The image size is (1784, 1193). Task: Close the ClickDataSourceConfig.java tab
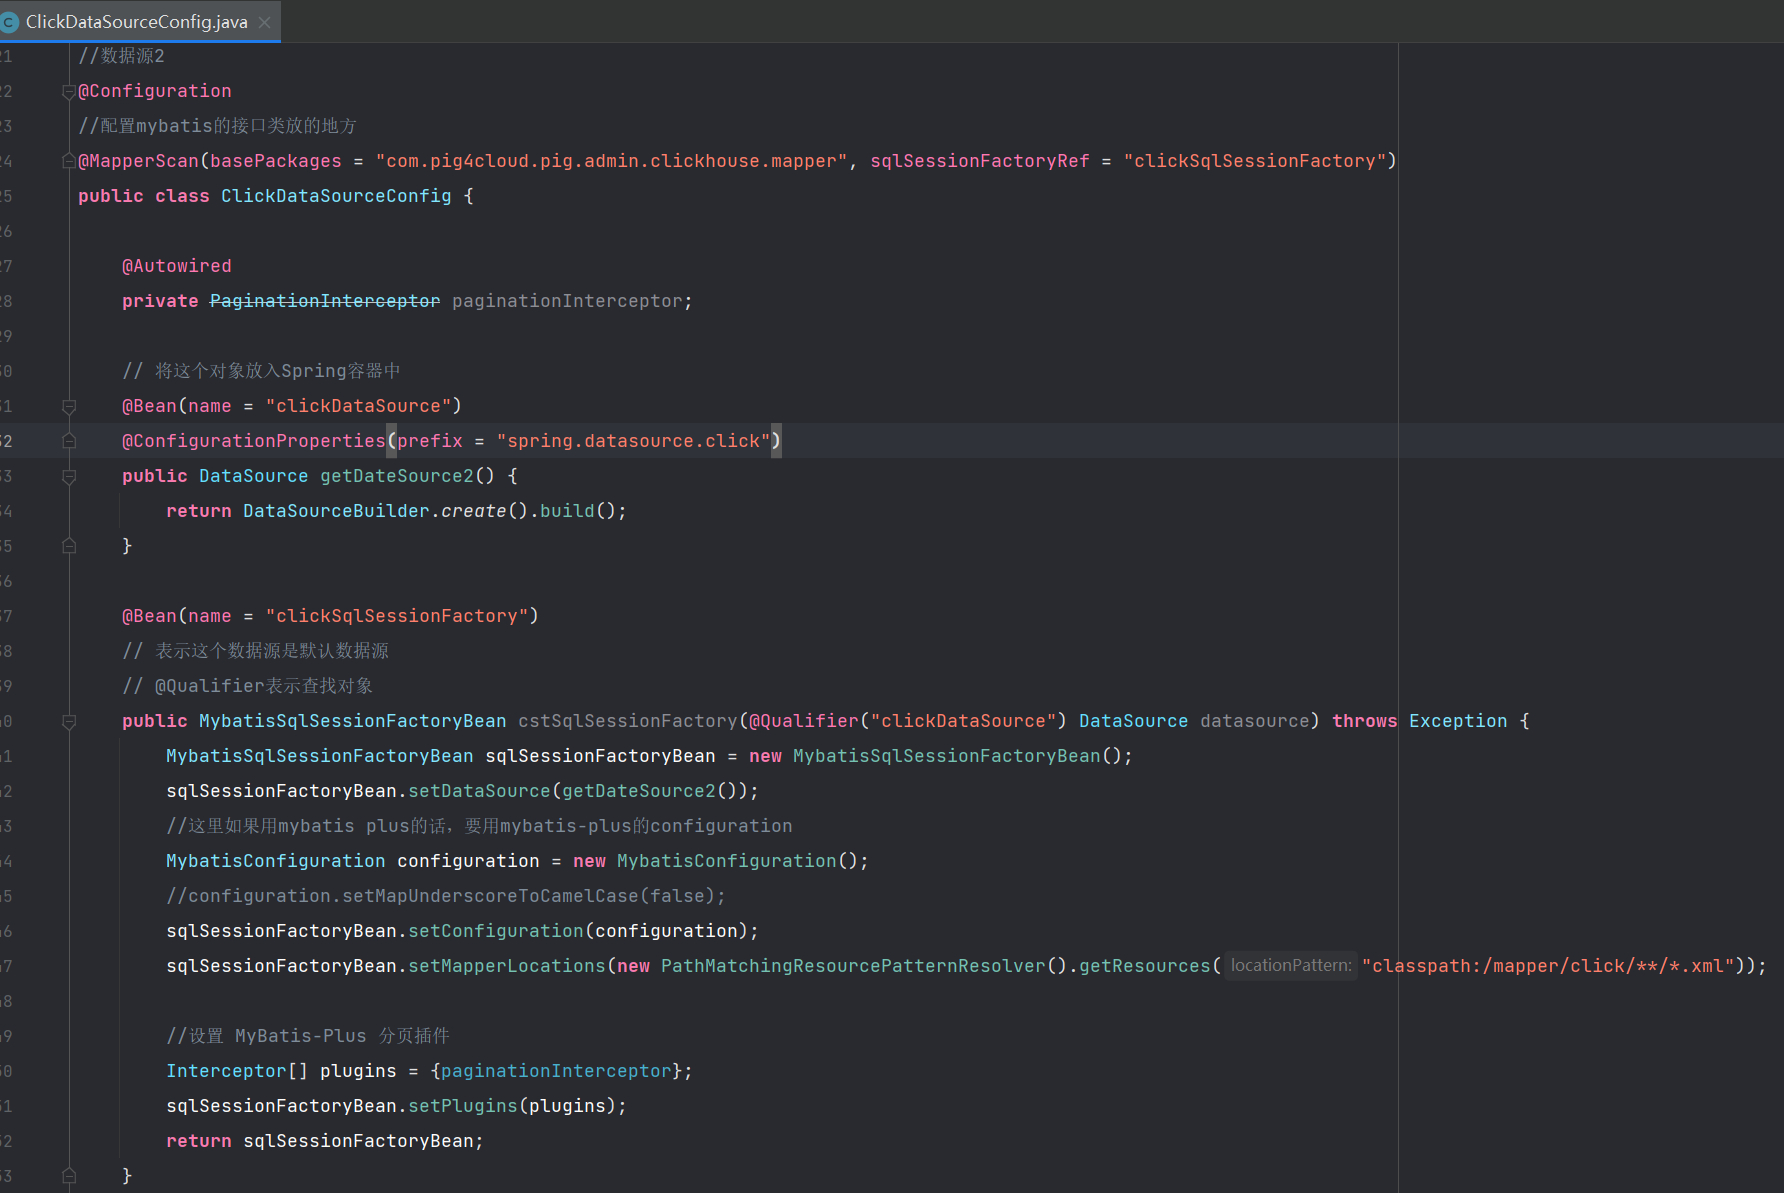coord(263,21)
